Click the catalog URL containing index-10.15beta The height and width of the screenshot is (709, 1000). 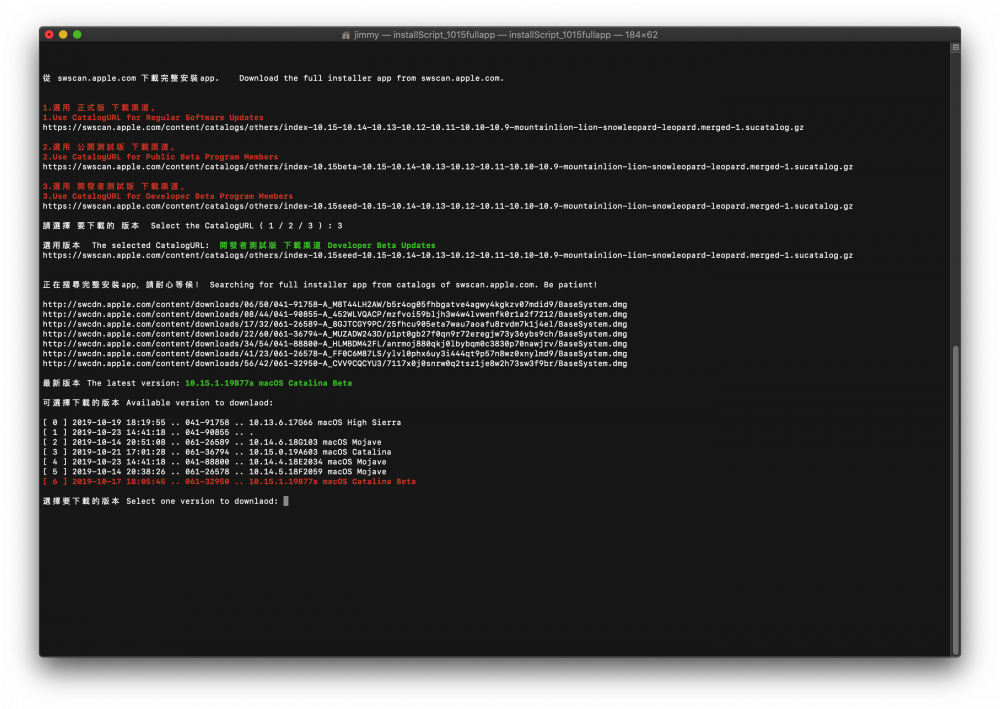tap(448, 167)
